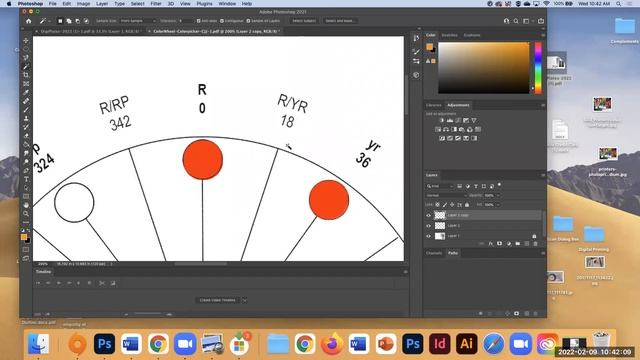
Task: Hide Layer 2 copy visibility eye
Action: pyautogui.click(x=429, y=215)
